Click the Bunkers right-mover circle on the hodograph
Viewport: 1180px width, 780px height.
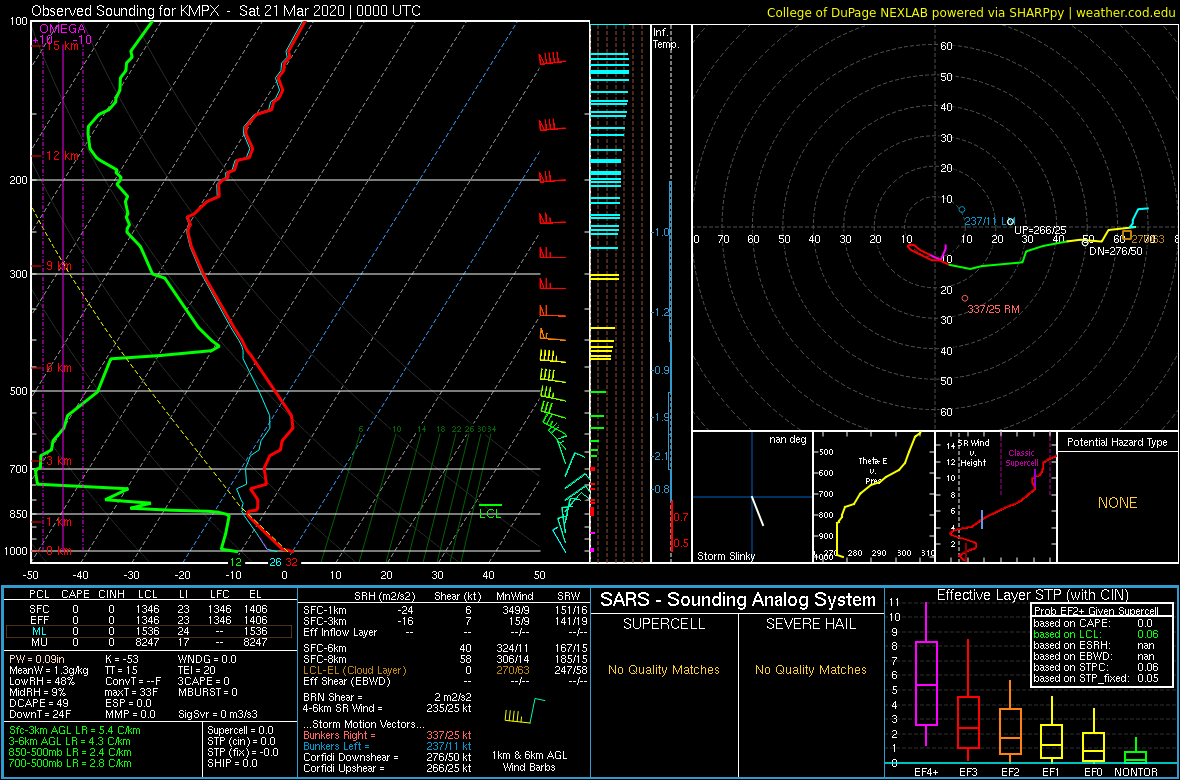pos(965,299)
